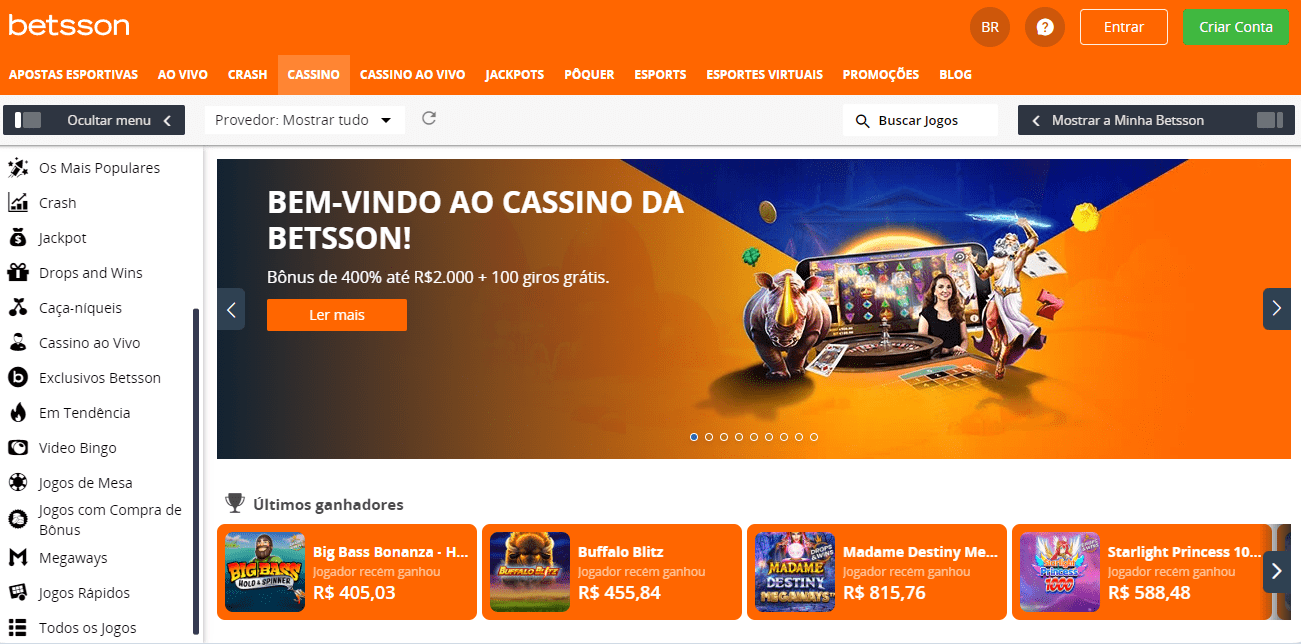Click the Ler mais button
The image size is (1301, 644).
coord(337,315)
